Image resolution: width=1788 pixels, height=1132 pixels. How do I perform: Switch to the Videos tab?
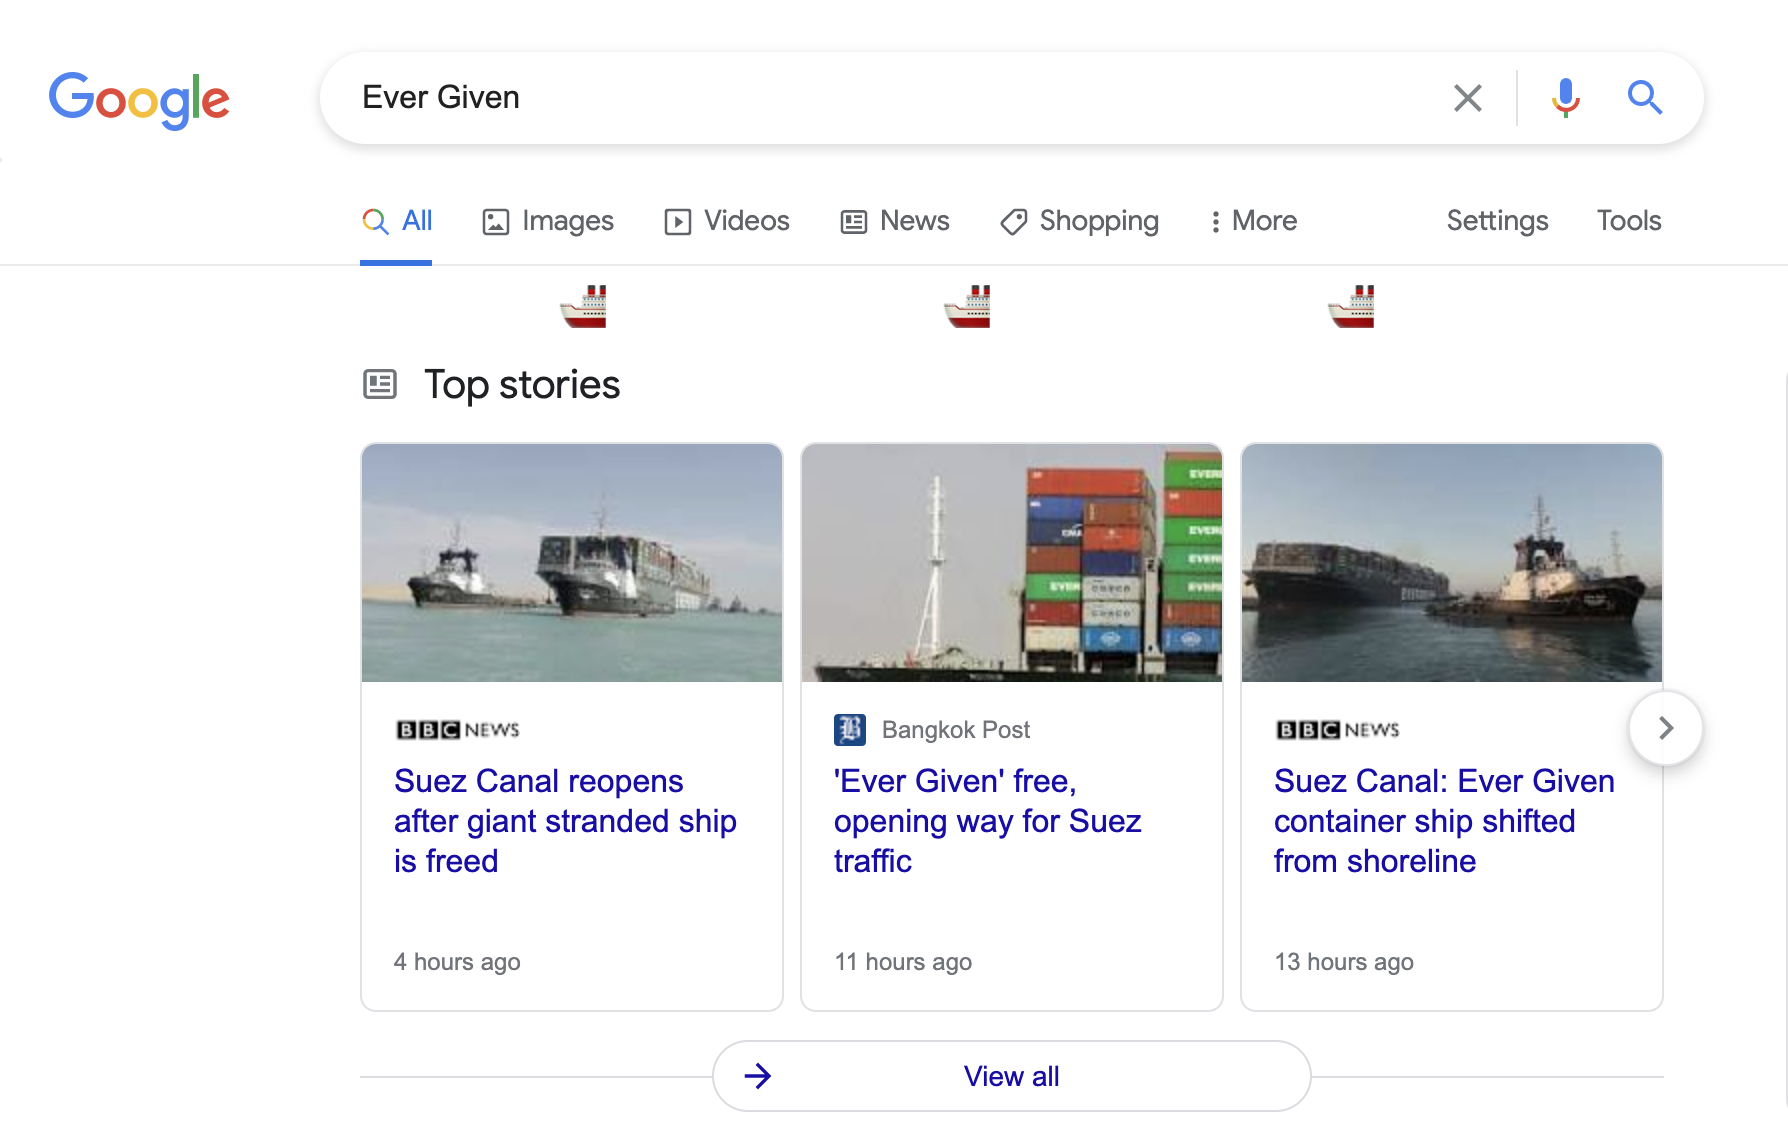(727, 221)
